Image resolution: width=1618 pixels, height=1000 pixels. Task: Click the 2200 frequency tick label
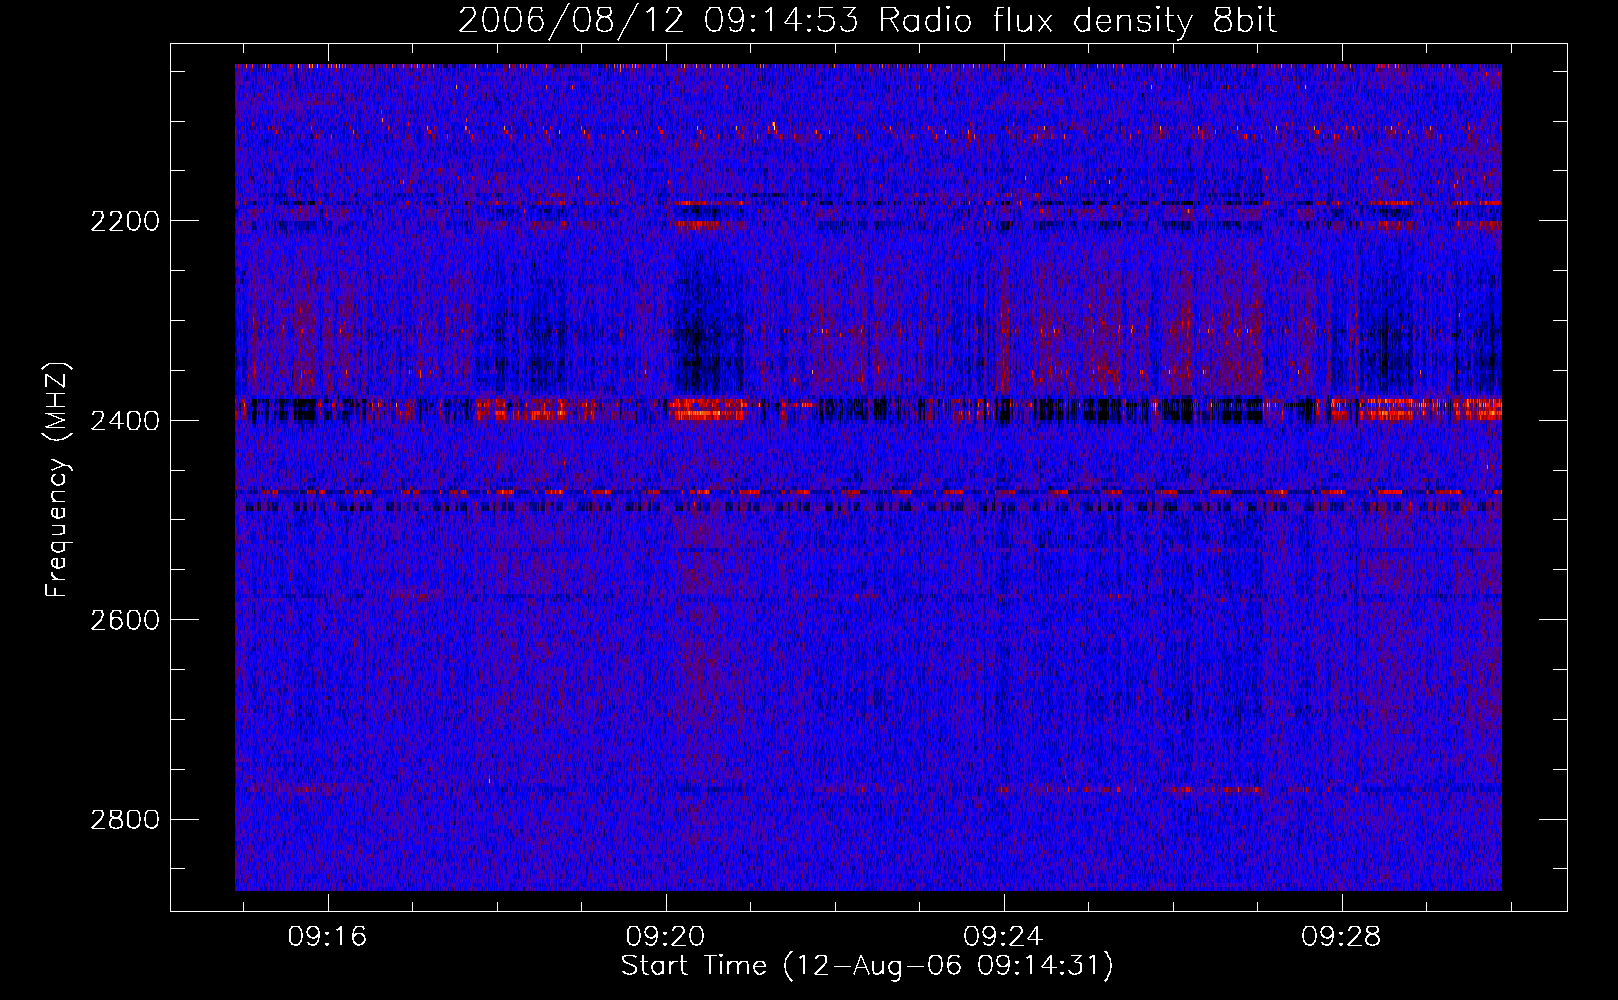click(125, 221)
